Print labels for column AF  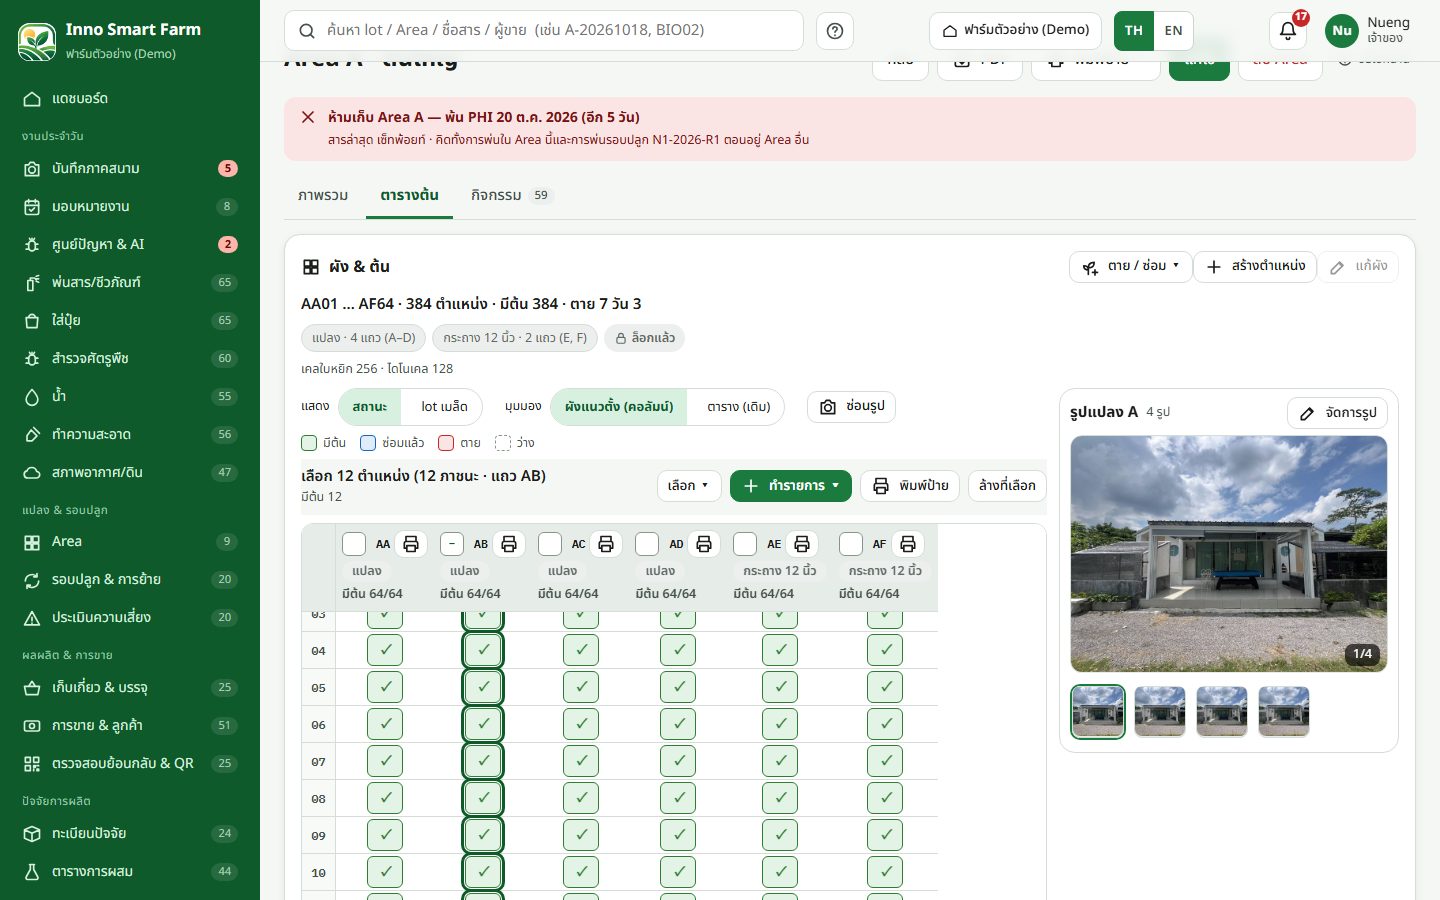908,544
